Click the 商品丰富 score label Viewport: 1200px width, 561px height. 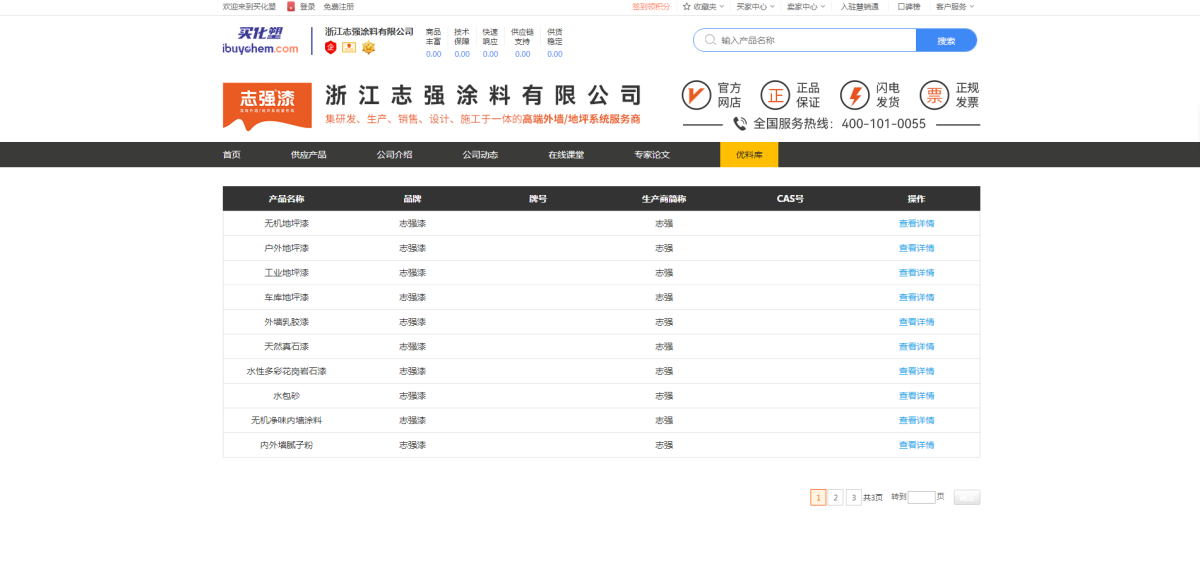[433, 37]
